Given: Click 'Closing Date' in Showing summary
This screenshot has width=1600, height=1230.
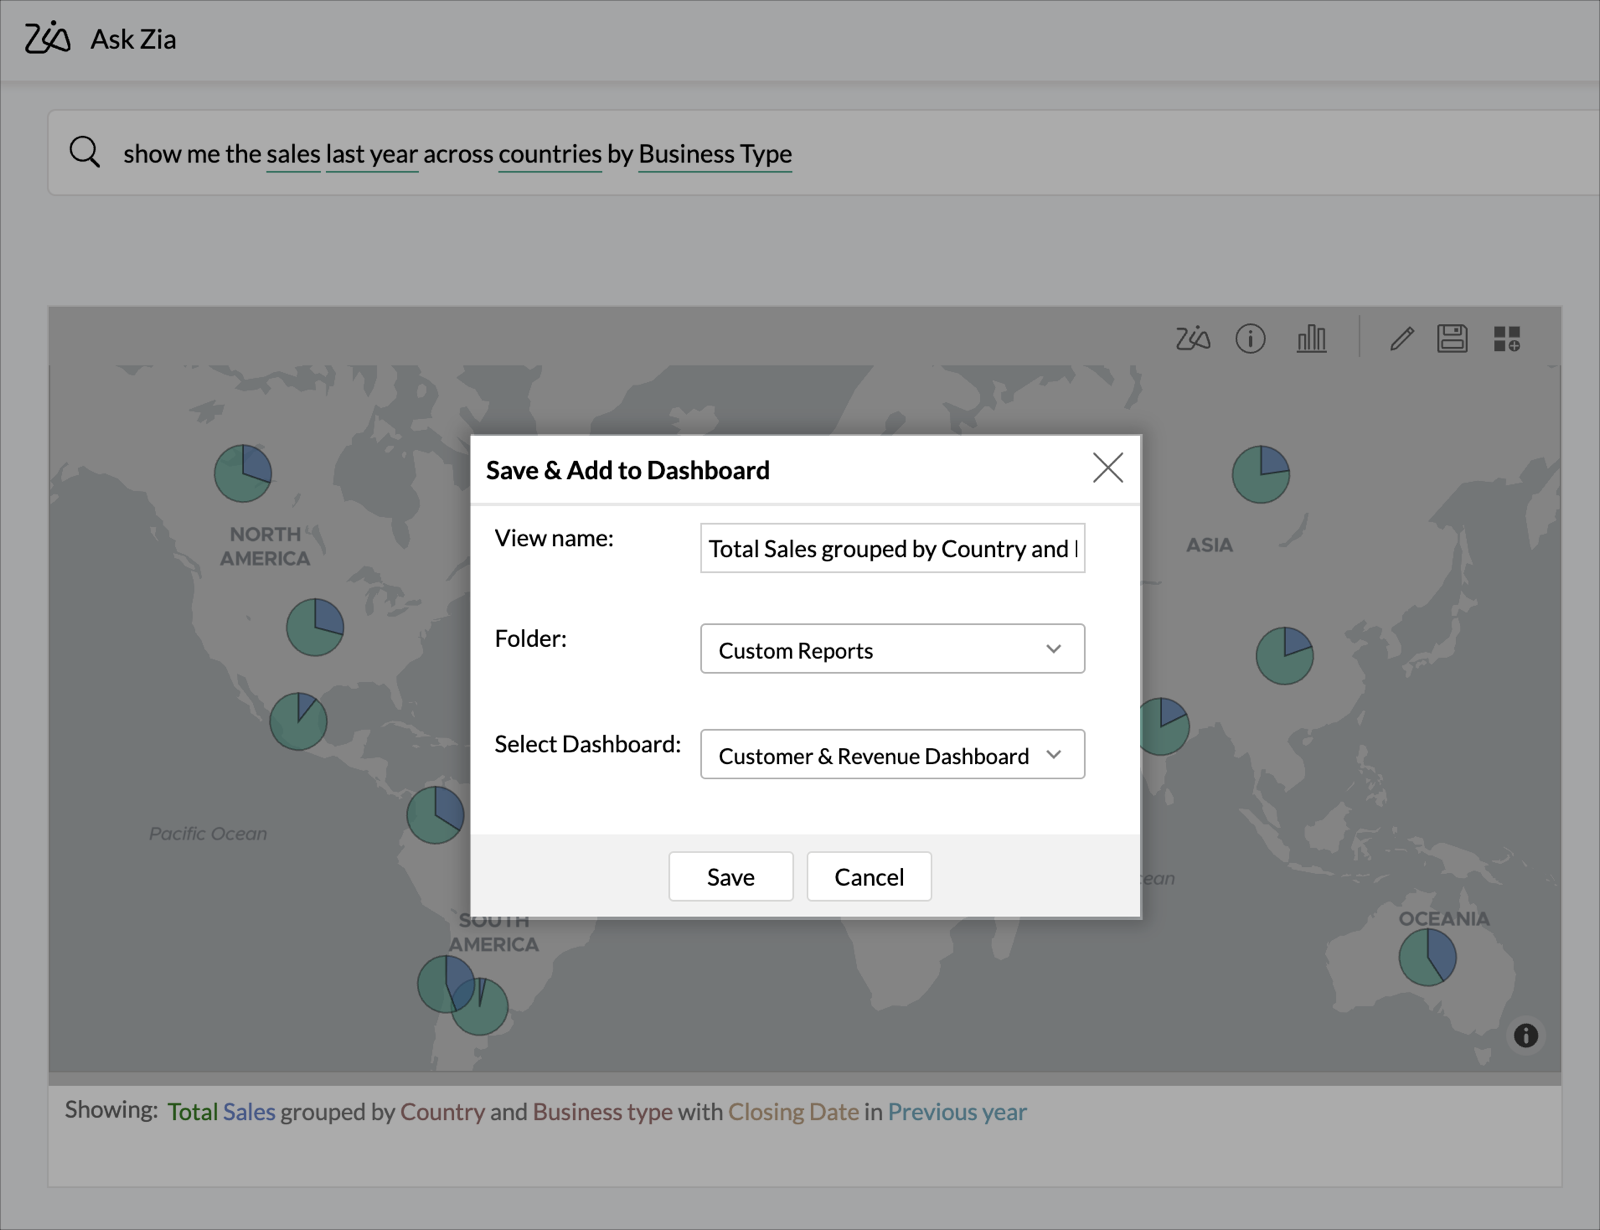Looking at the screenshot, I should [x=793, y=1111].
